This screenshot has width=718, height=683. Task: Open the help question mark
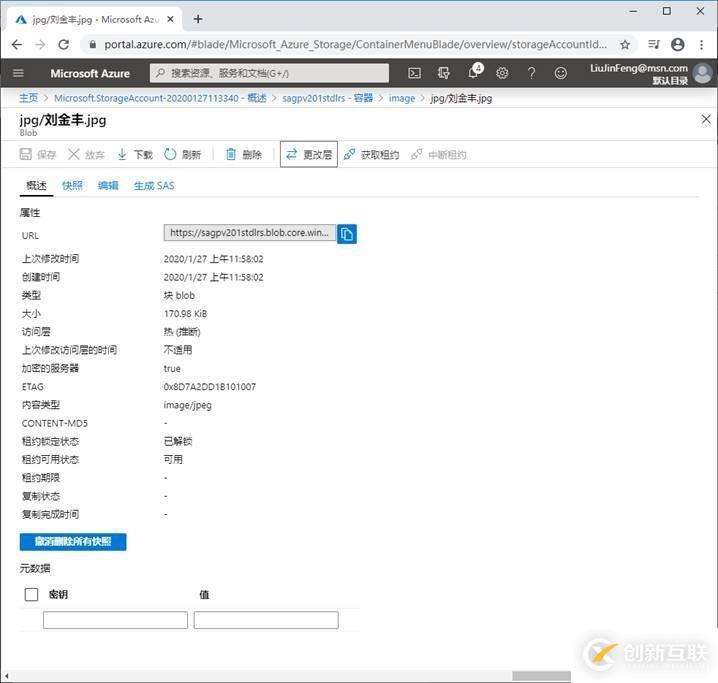(531, 73)
